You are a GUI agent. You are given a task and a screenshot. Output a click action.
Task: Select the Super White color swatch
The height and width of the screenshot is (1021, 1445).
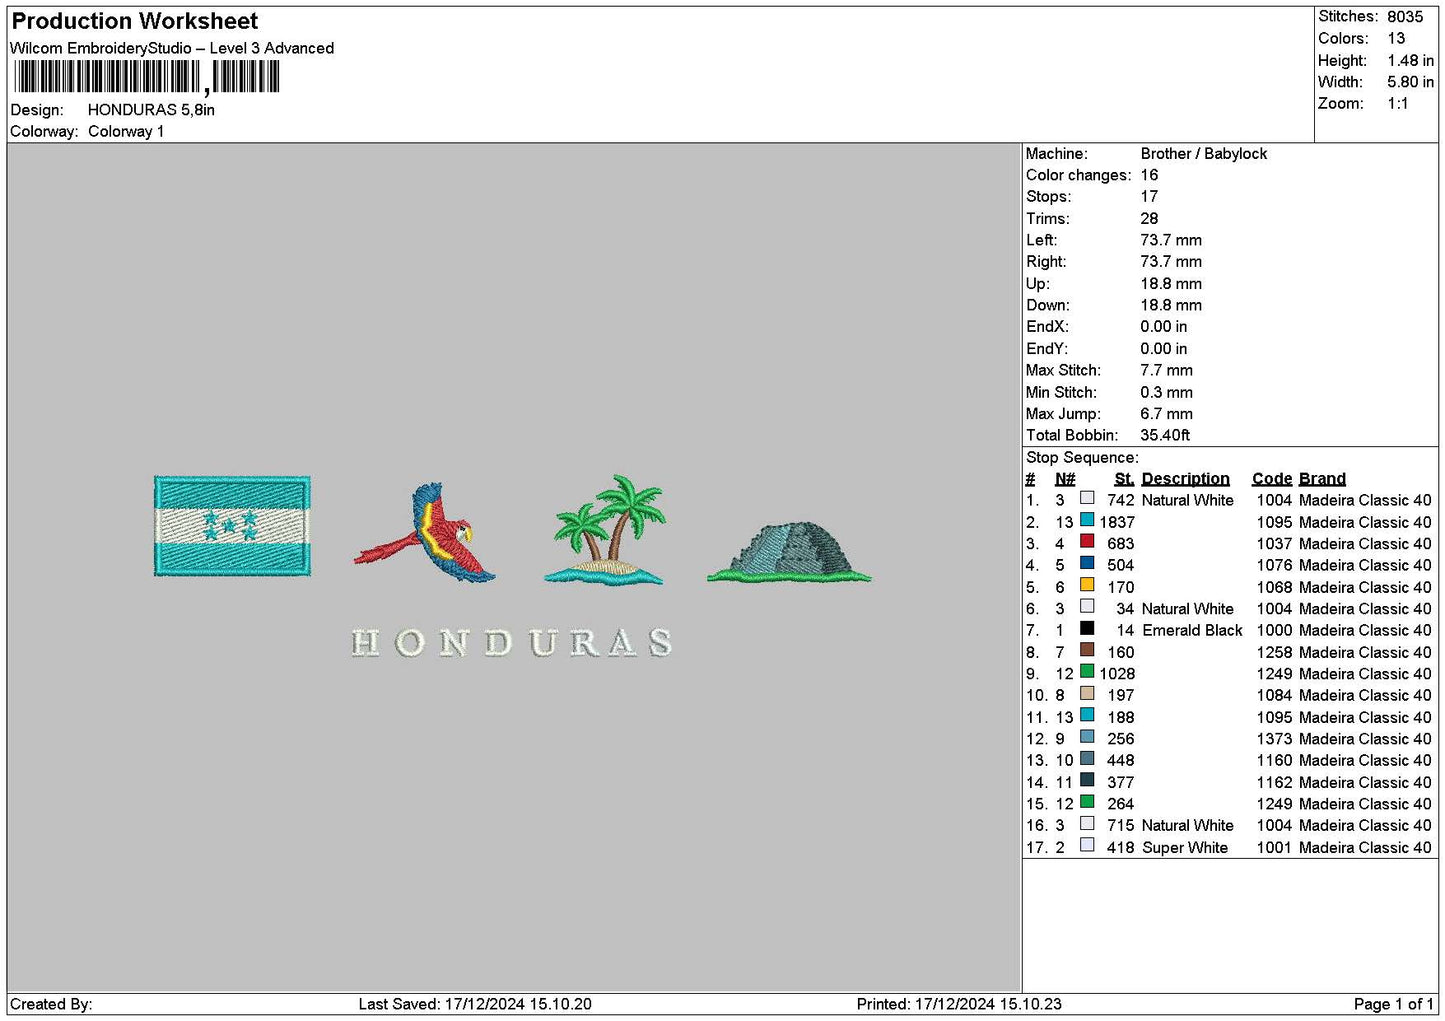(1087, 845)
